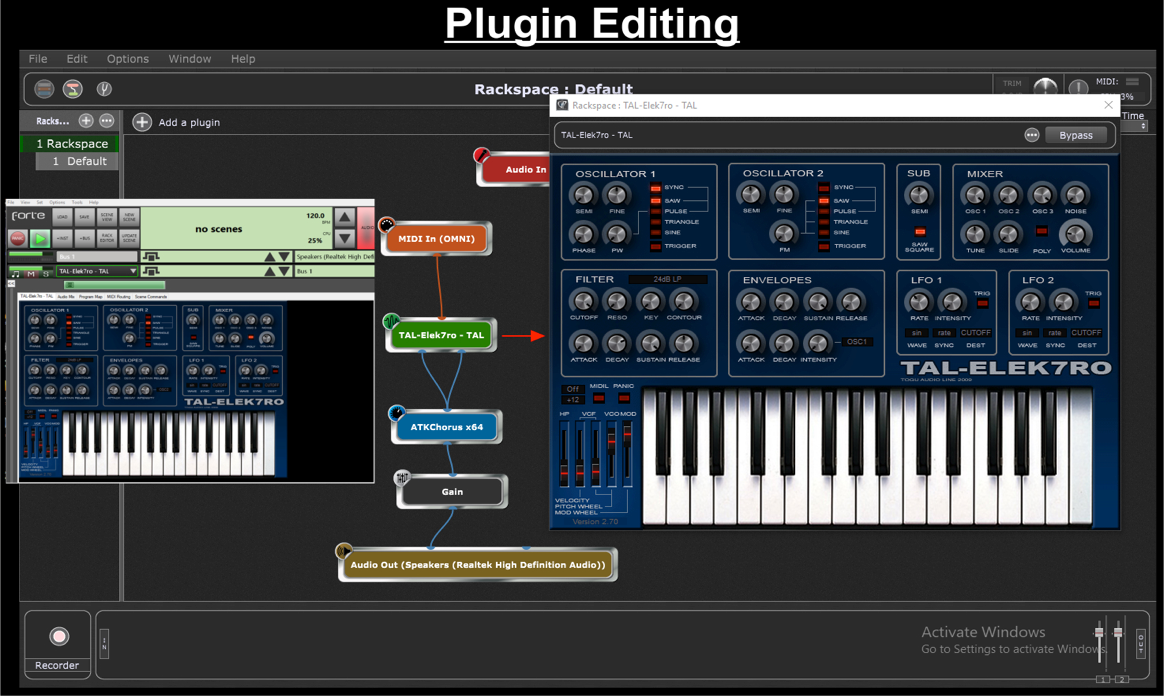Open the filter type 24dB LP selector
1164x696 pixels.
click(667, 279)
